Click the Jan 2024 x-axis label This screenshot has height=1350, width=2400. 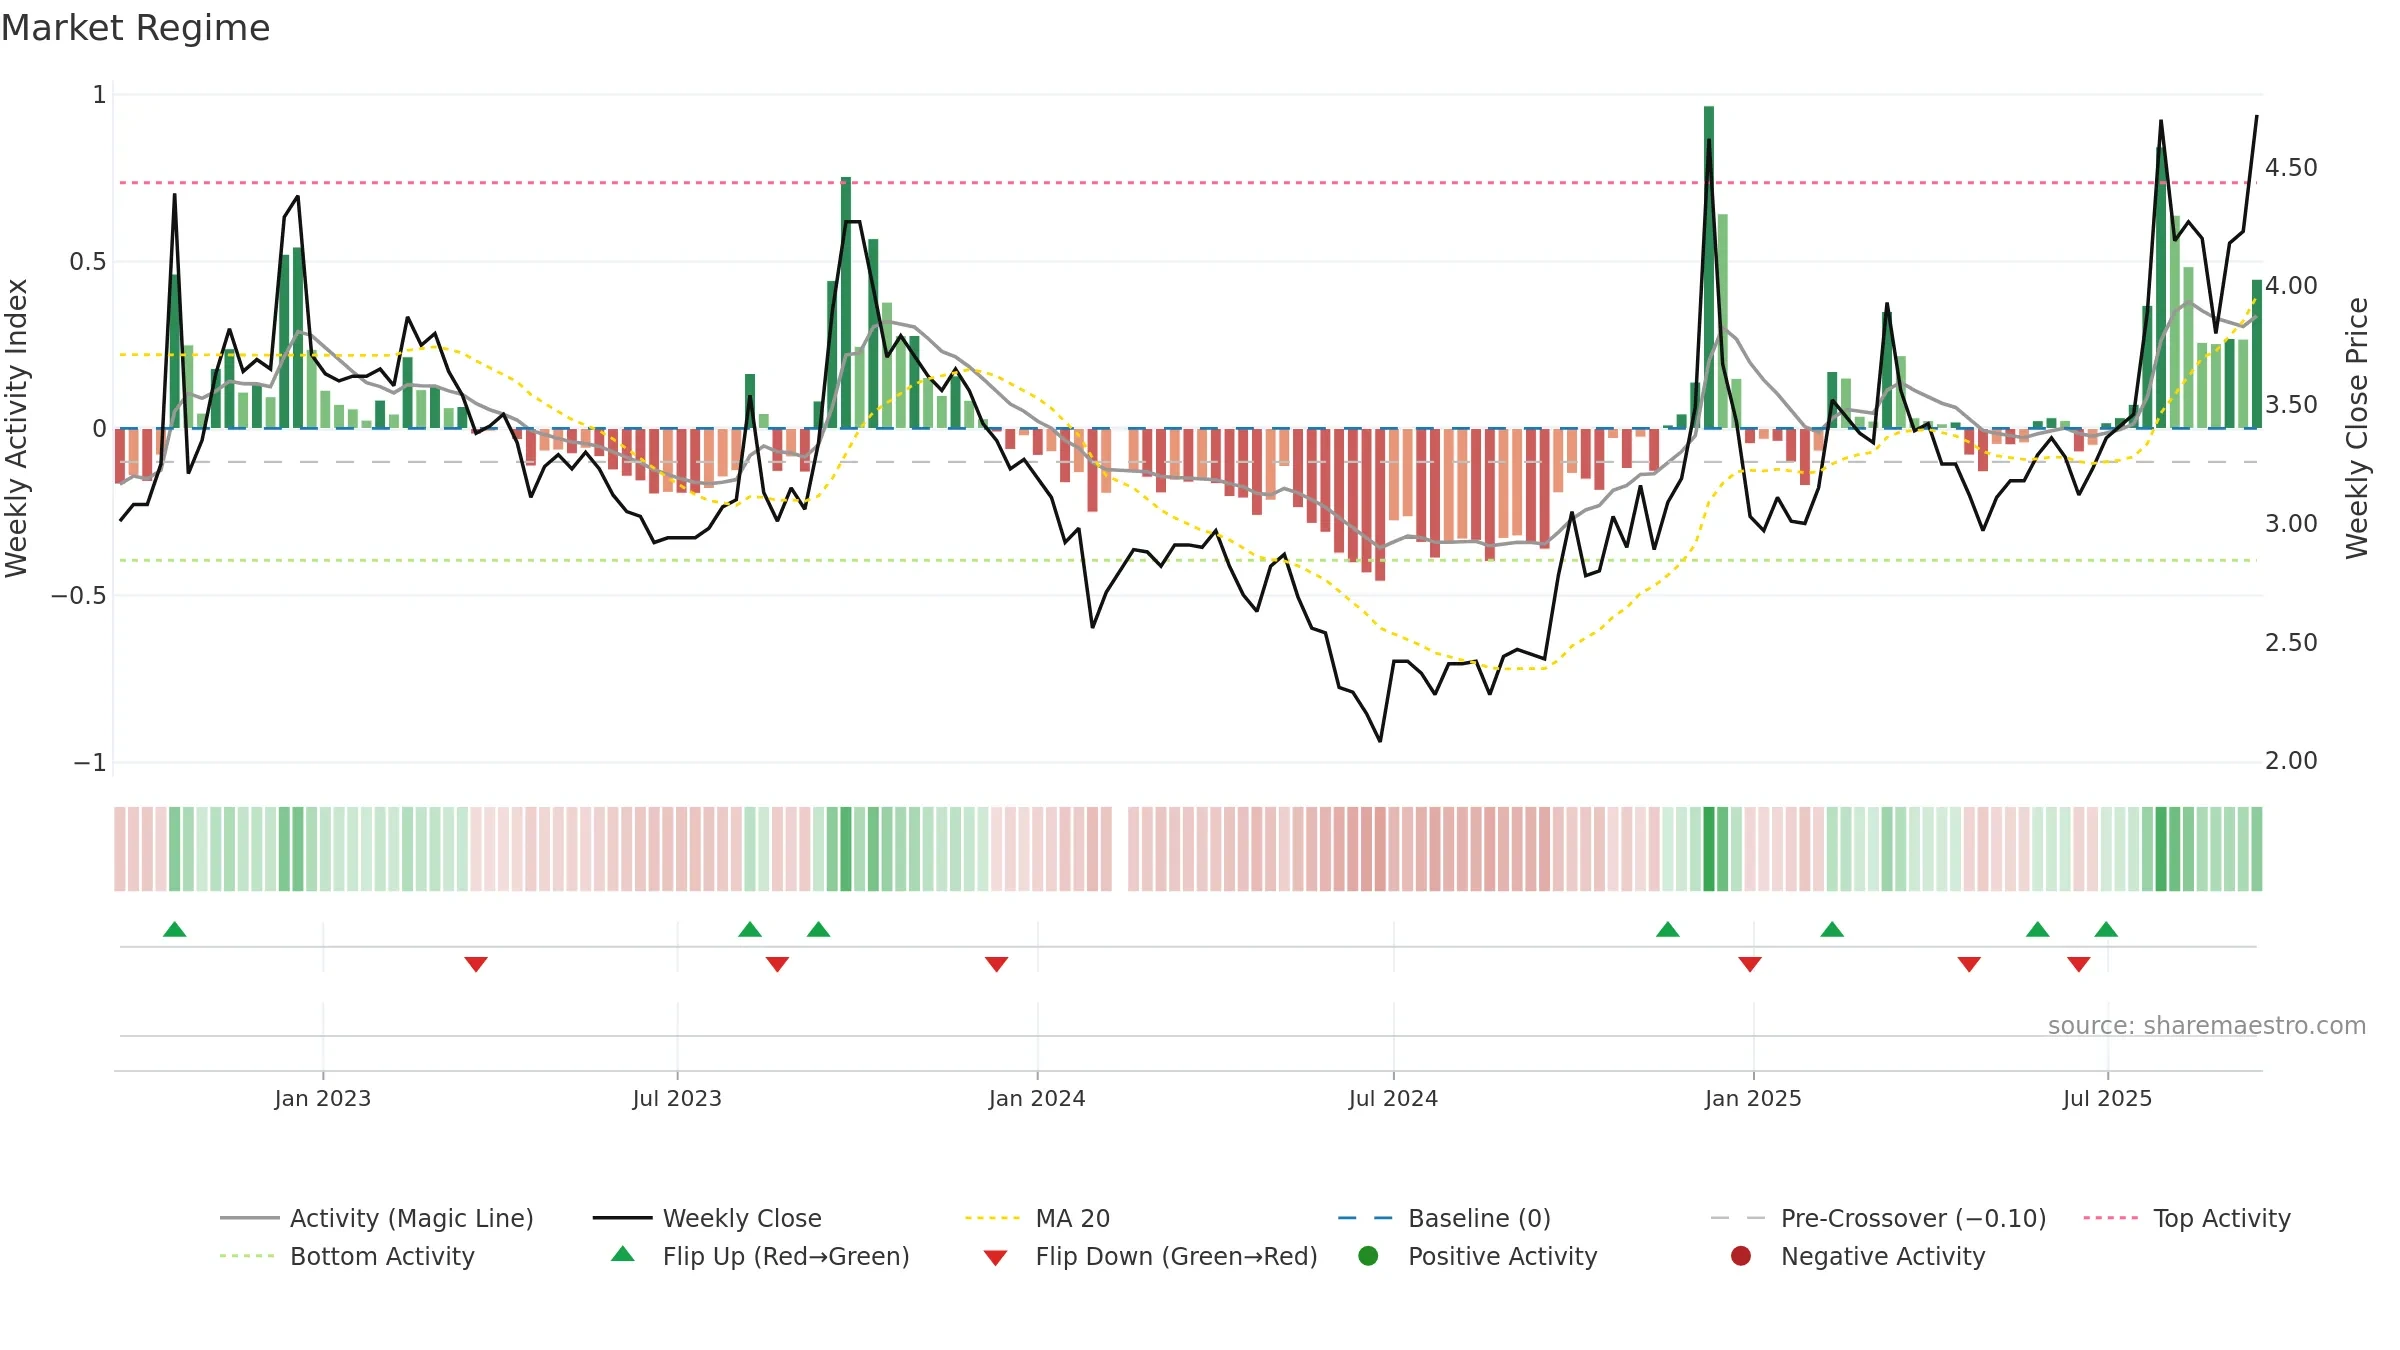pyautogui.click(x=1037, y=1098)
